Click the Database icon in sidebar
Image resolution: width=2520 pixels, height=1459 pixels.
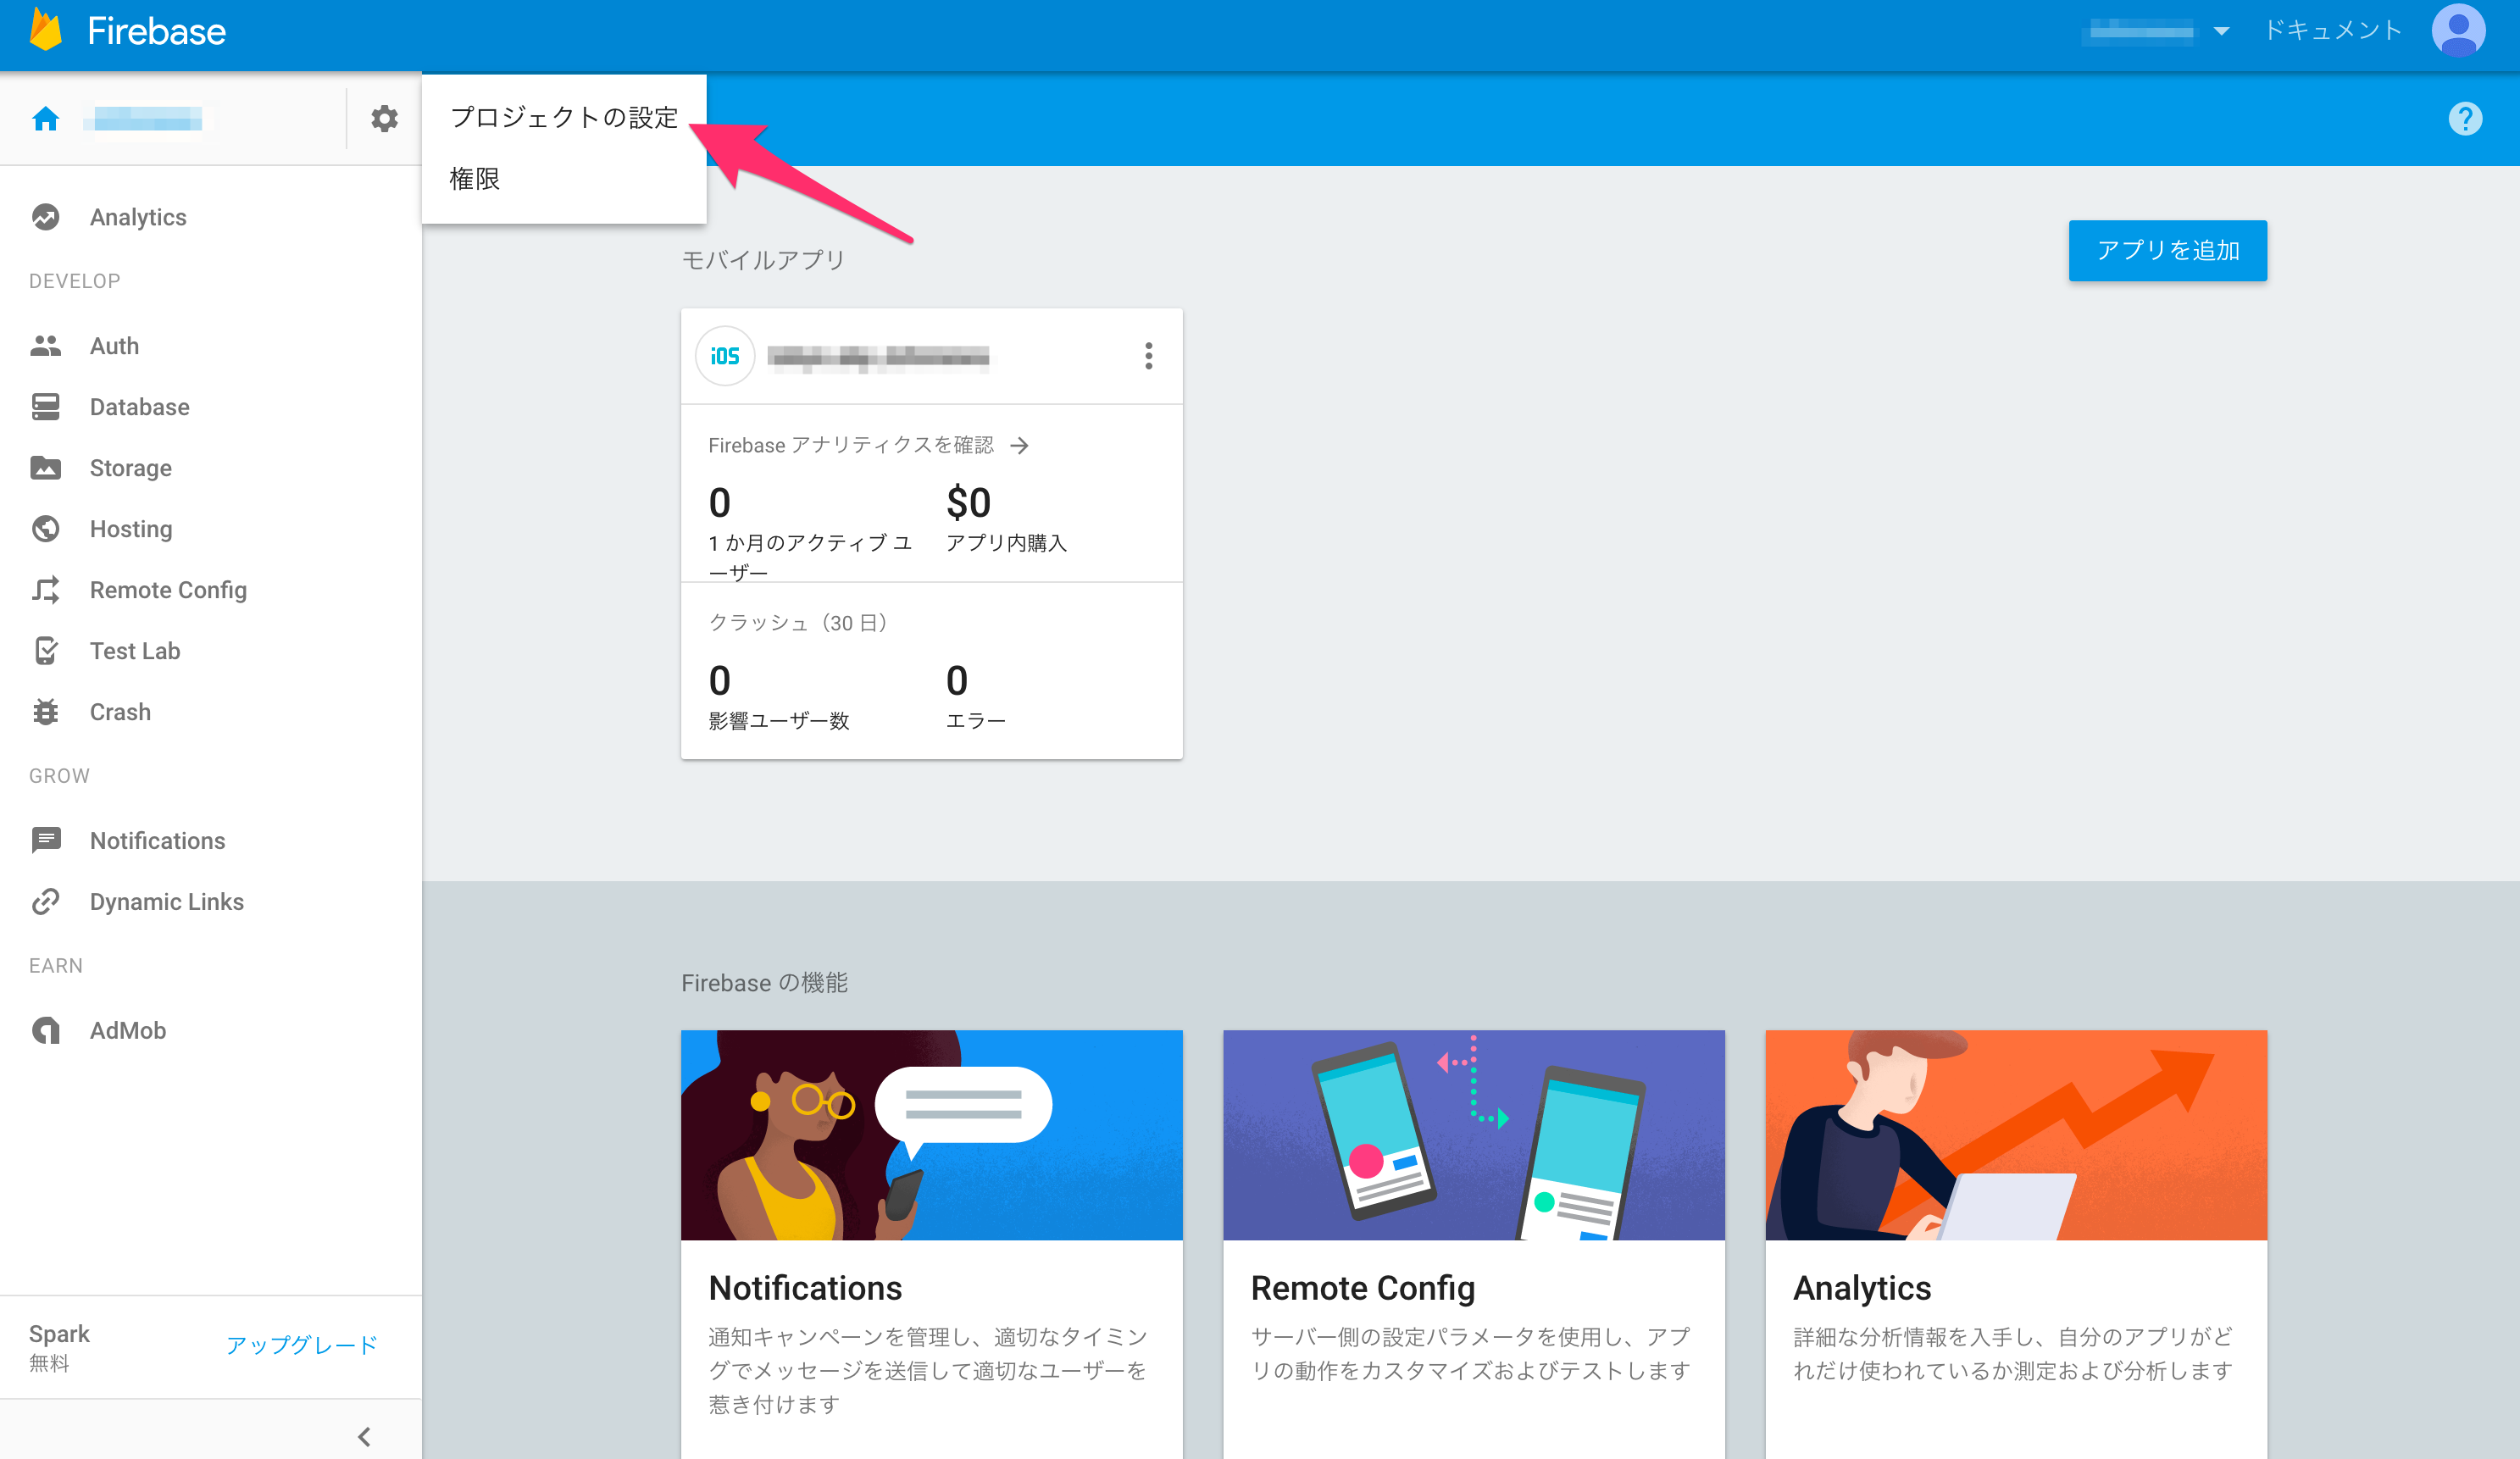[x=46, y=407]
